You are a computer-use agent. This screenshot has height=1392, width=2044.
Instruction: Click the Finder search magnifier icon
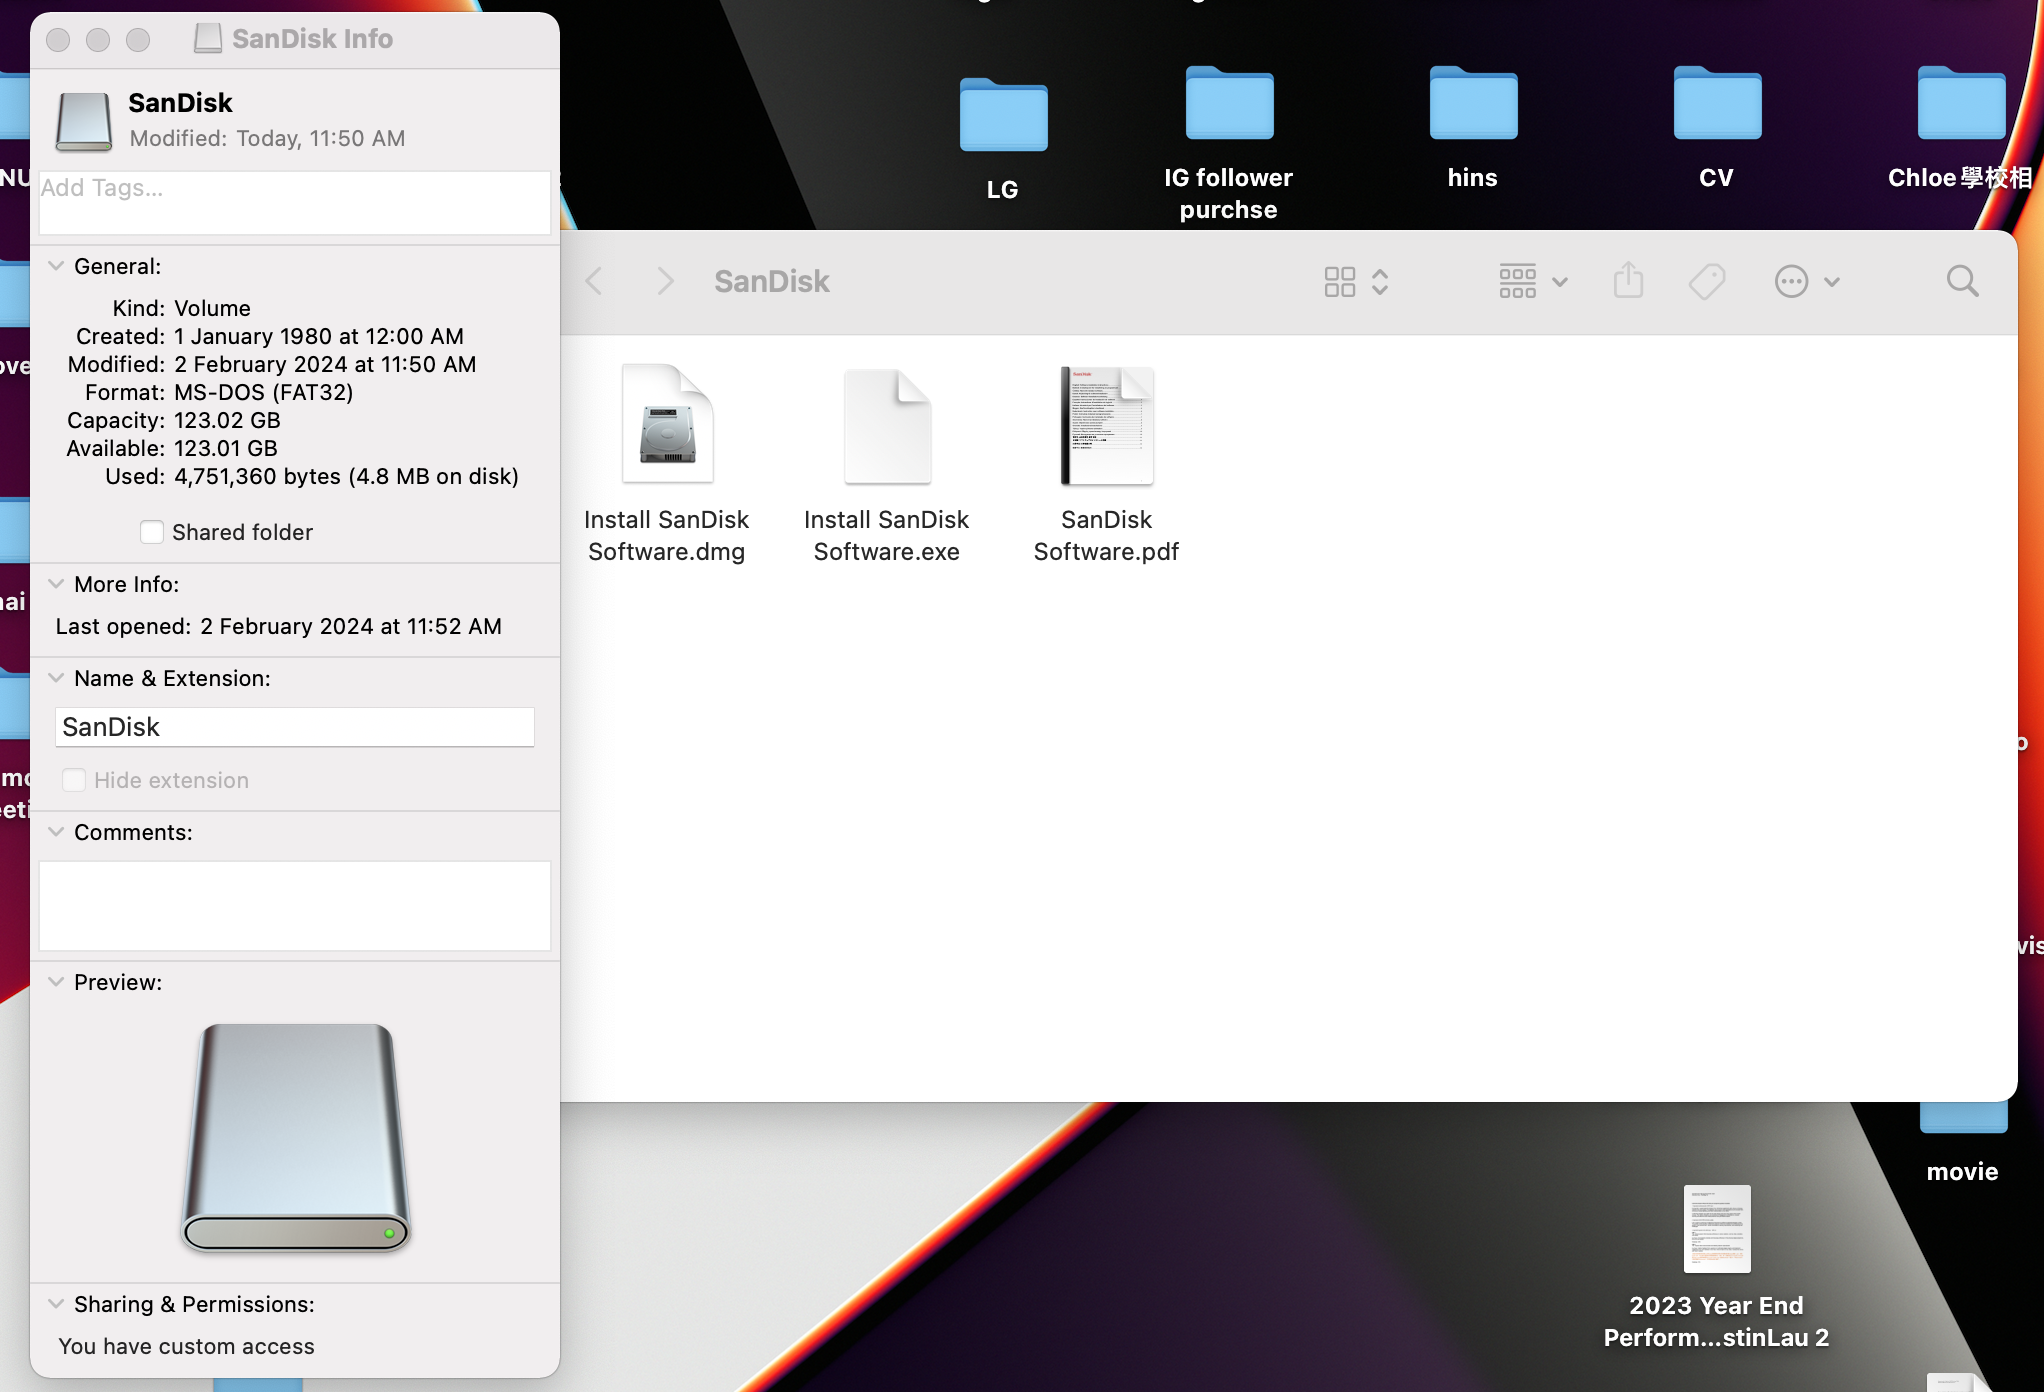click(x=1962, y=281)
